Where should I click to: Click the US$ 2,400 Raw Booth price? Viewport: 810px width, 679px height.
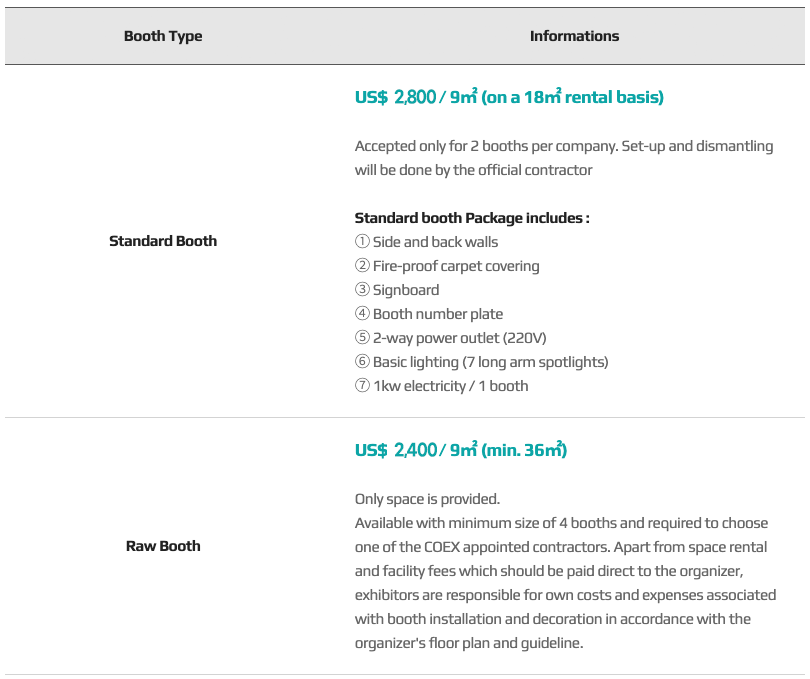pos(461,450)
